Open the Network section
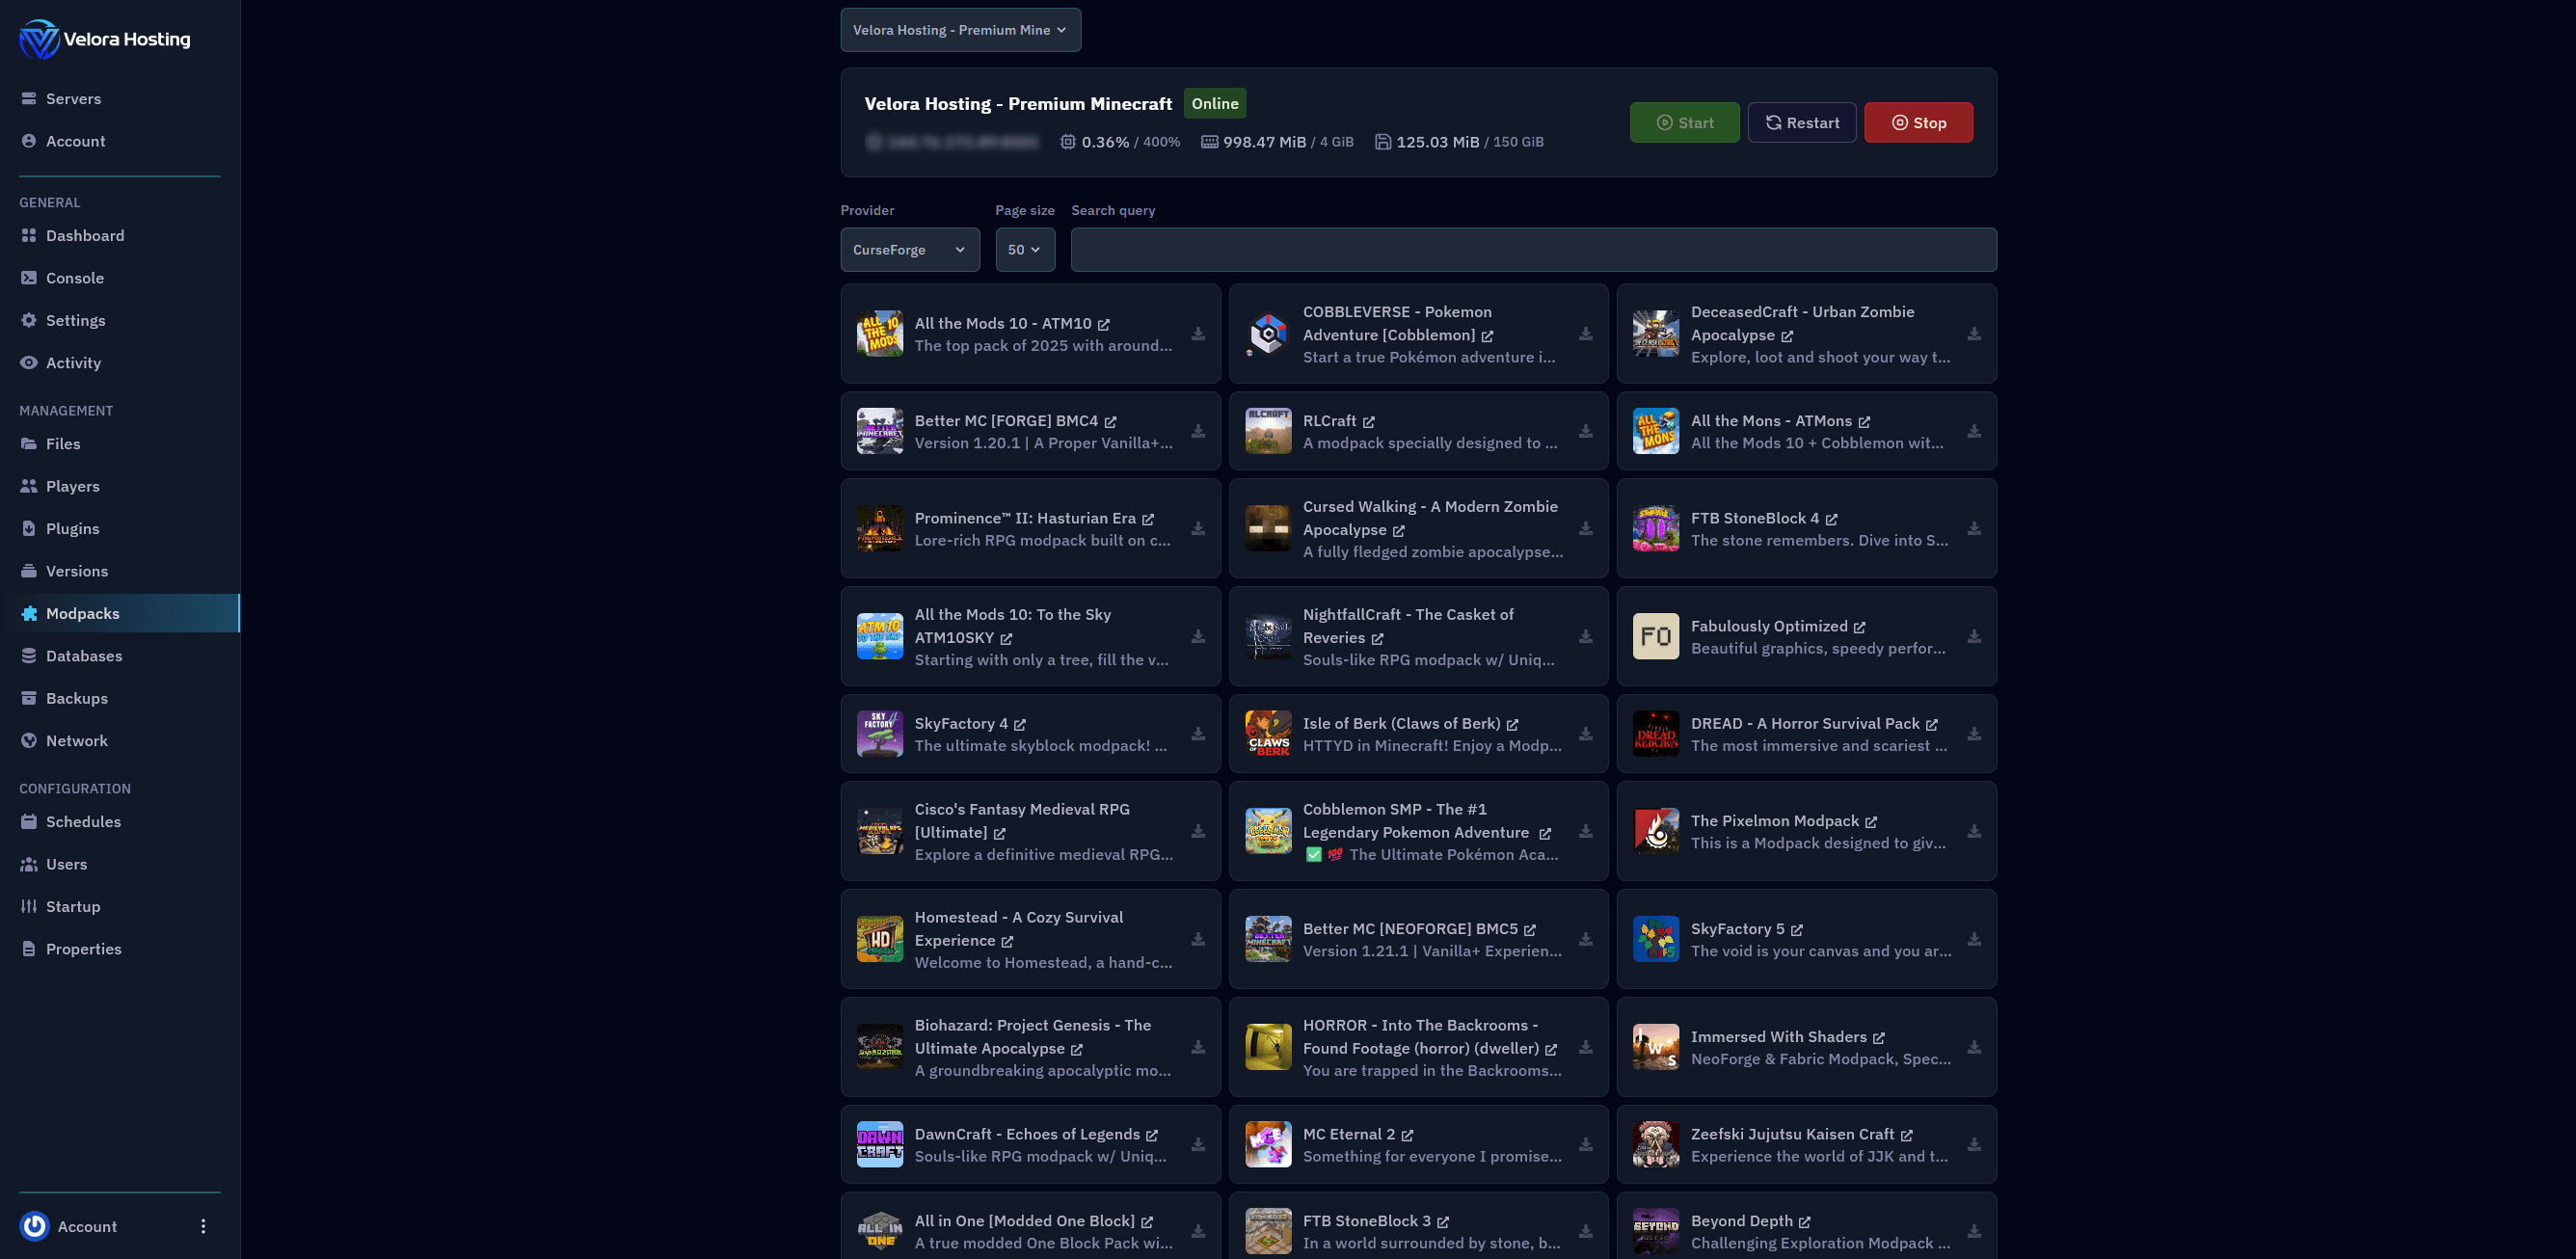The image size is (2576, 1259). [76, 740]
